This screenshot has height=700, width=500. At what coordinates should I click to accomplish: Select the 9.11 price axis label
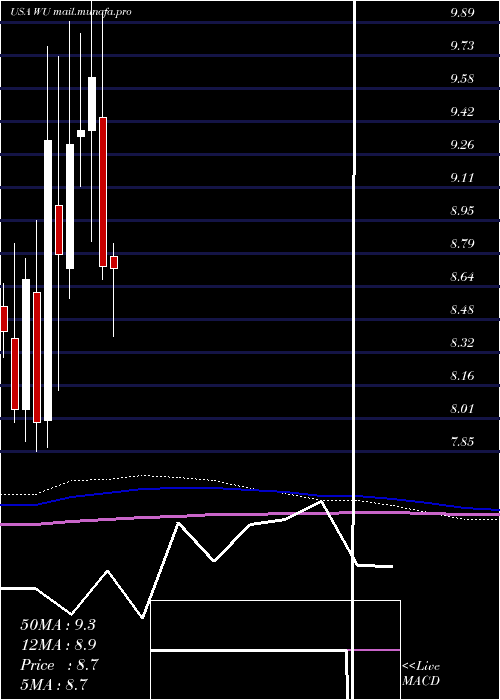462,178
